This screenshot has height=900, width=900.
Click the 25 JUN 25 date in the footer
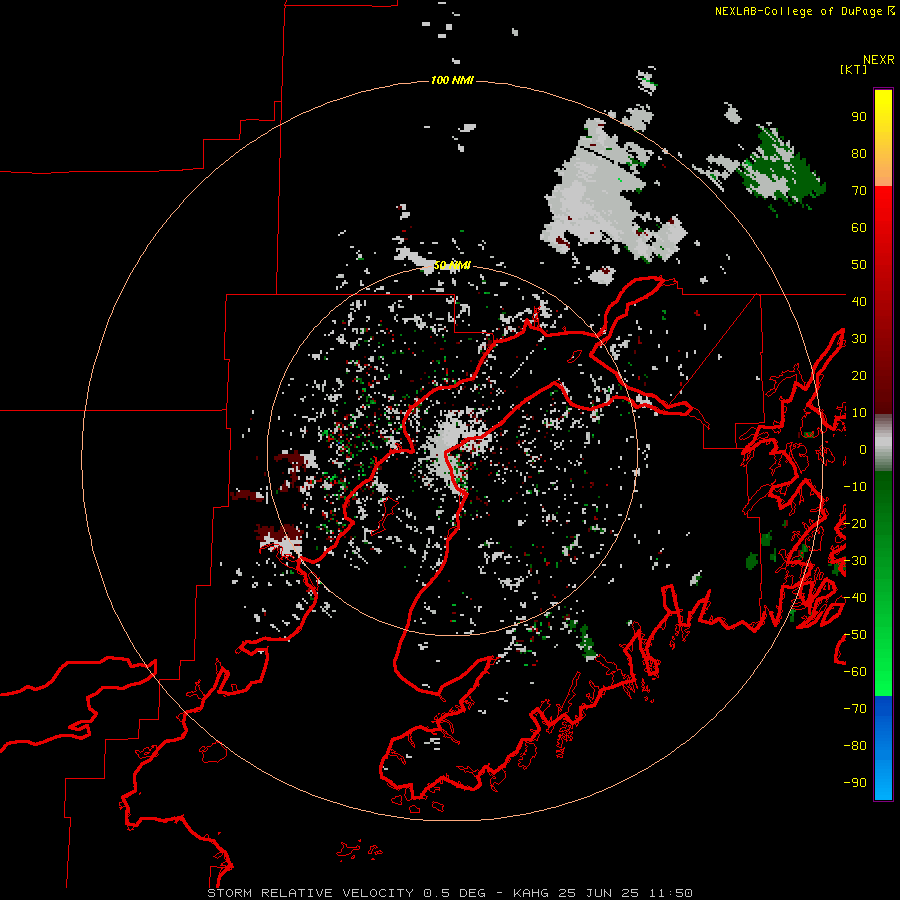click(599, 893)
